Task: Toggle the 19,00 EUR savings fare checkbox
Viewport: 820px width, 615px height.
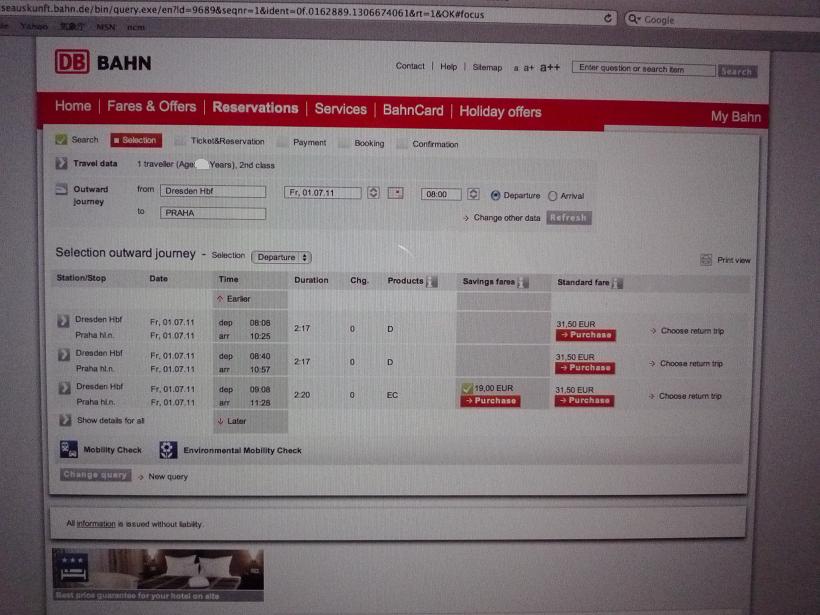Action: [467, 388]
